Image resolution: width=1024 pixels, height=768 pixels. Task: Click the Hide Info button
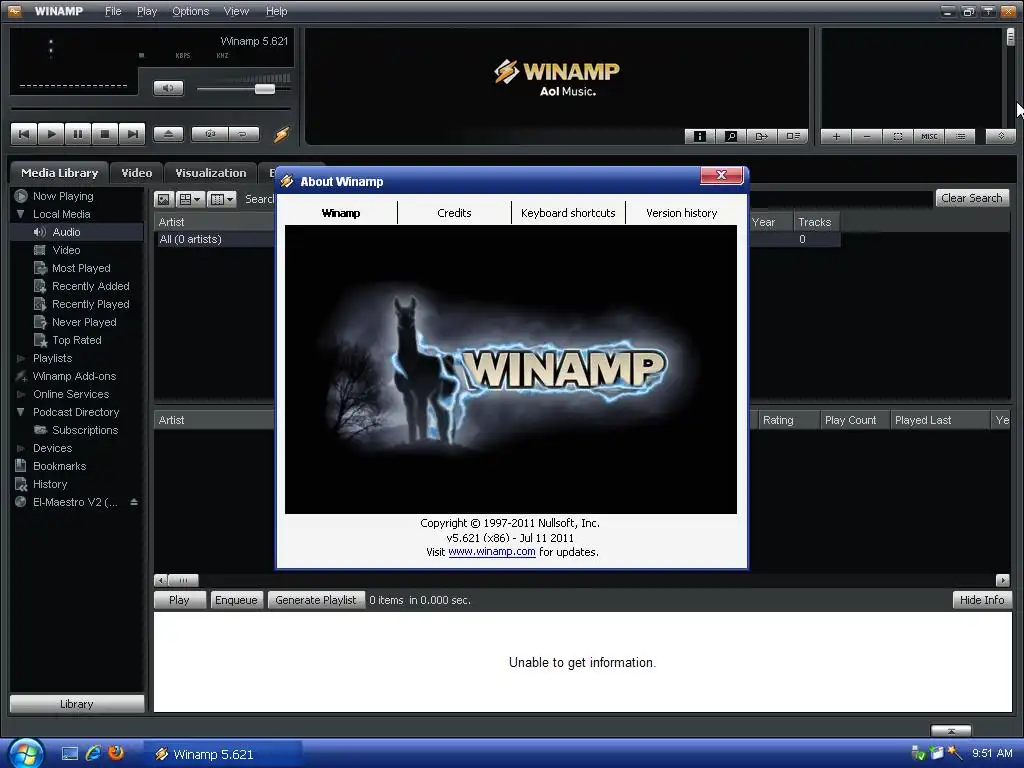[x=982, y=600]
